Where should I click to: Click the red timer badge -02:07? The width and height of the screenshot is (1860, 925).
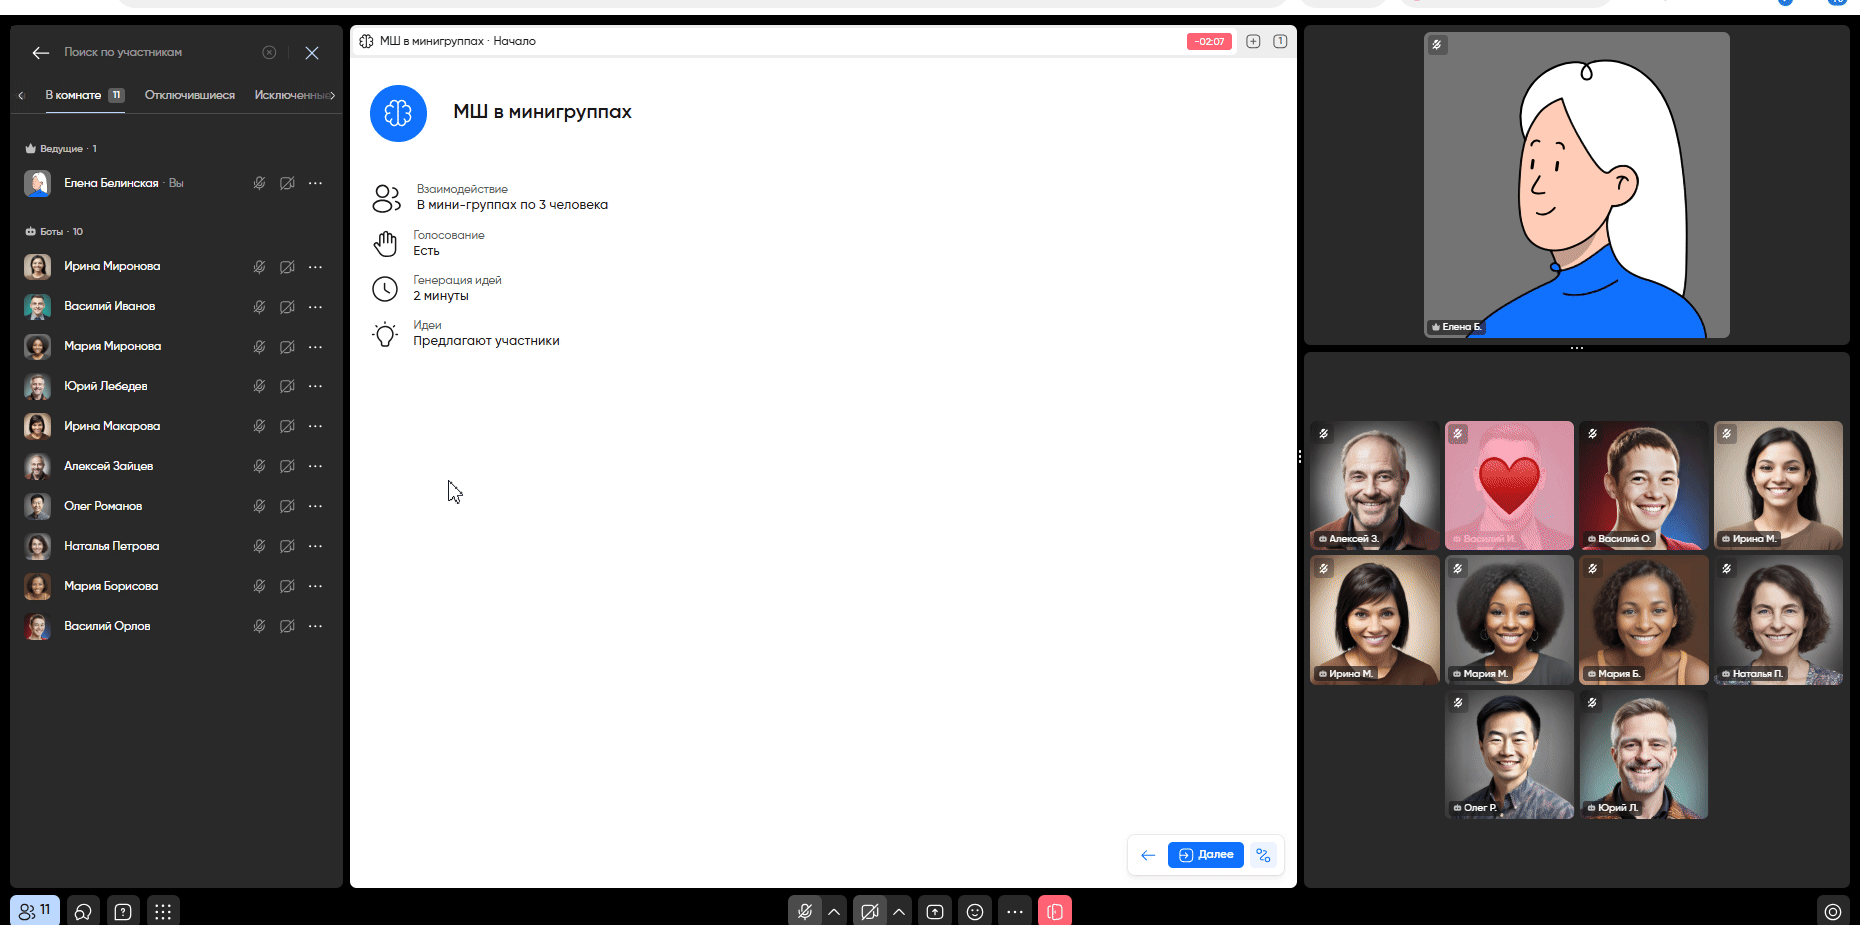(x=1209, y=41)
